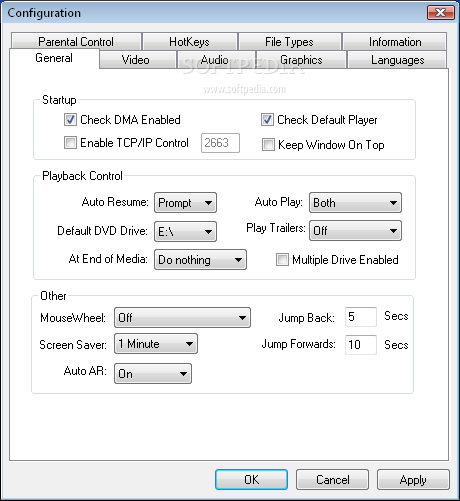Switch to Graphics tab
460x501 pixels.
coord(301,60)
